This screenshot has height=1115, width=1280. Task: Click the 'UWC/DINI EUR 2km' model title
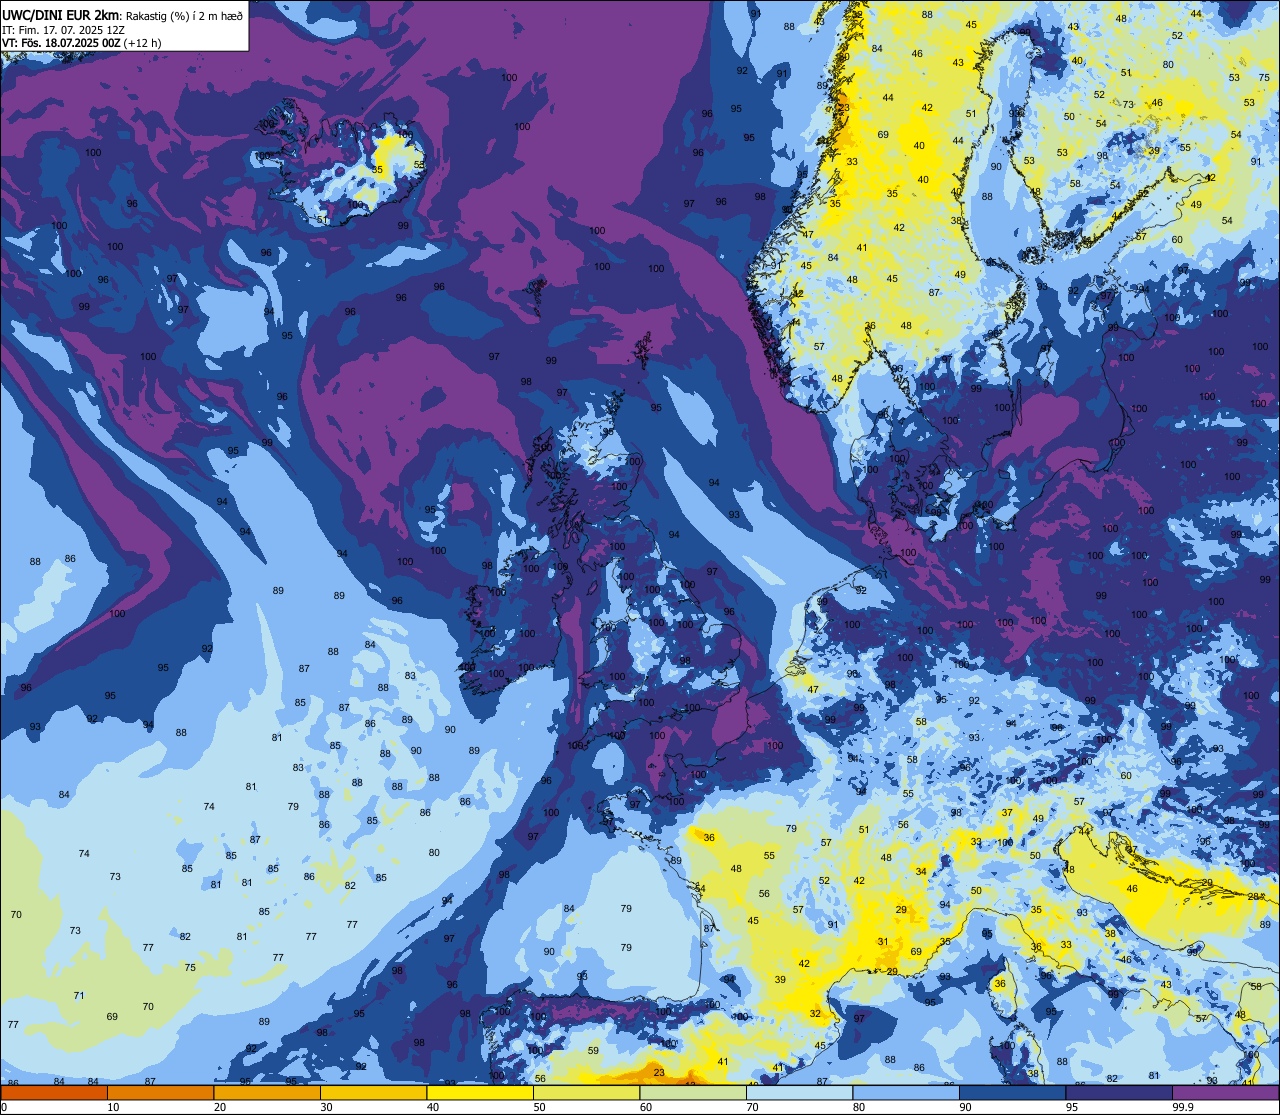pyautogui.click(x=61, y=14)
